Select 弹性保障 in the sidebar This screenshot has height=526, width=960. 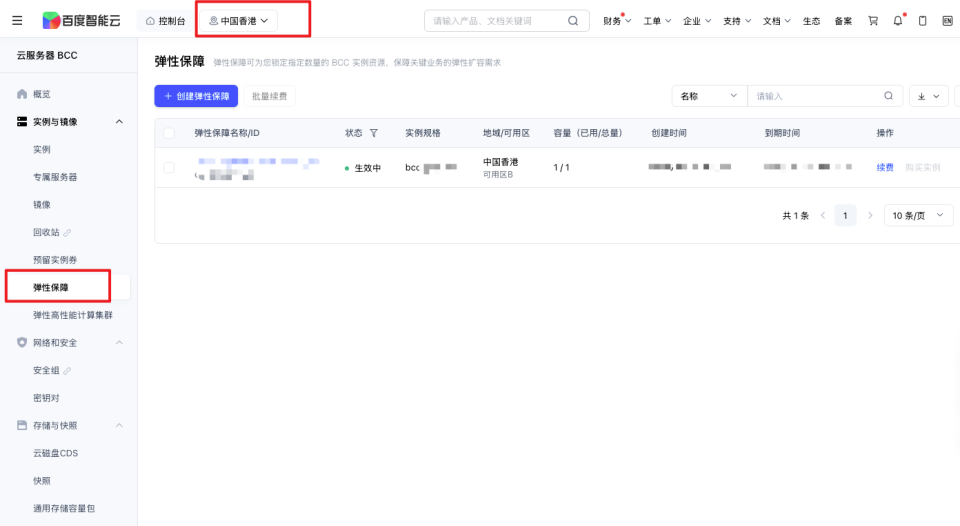(x=51, y=287)
